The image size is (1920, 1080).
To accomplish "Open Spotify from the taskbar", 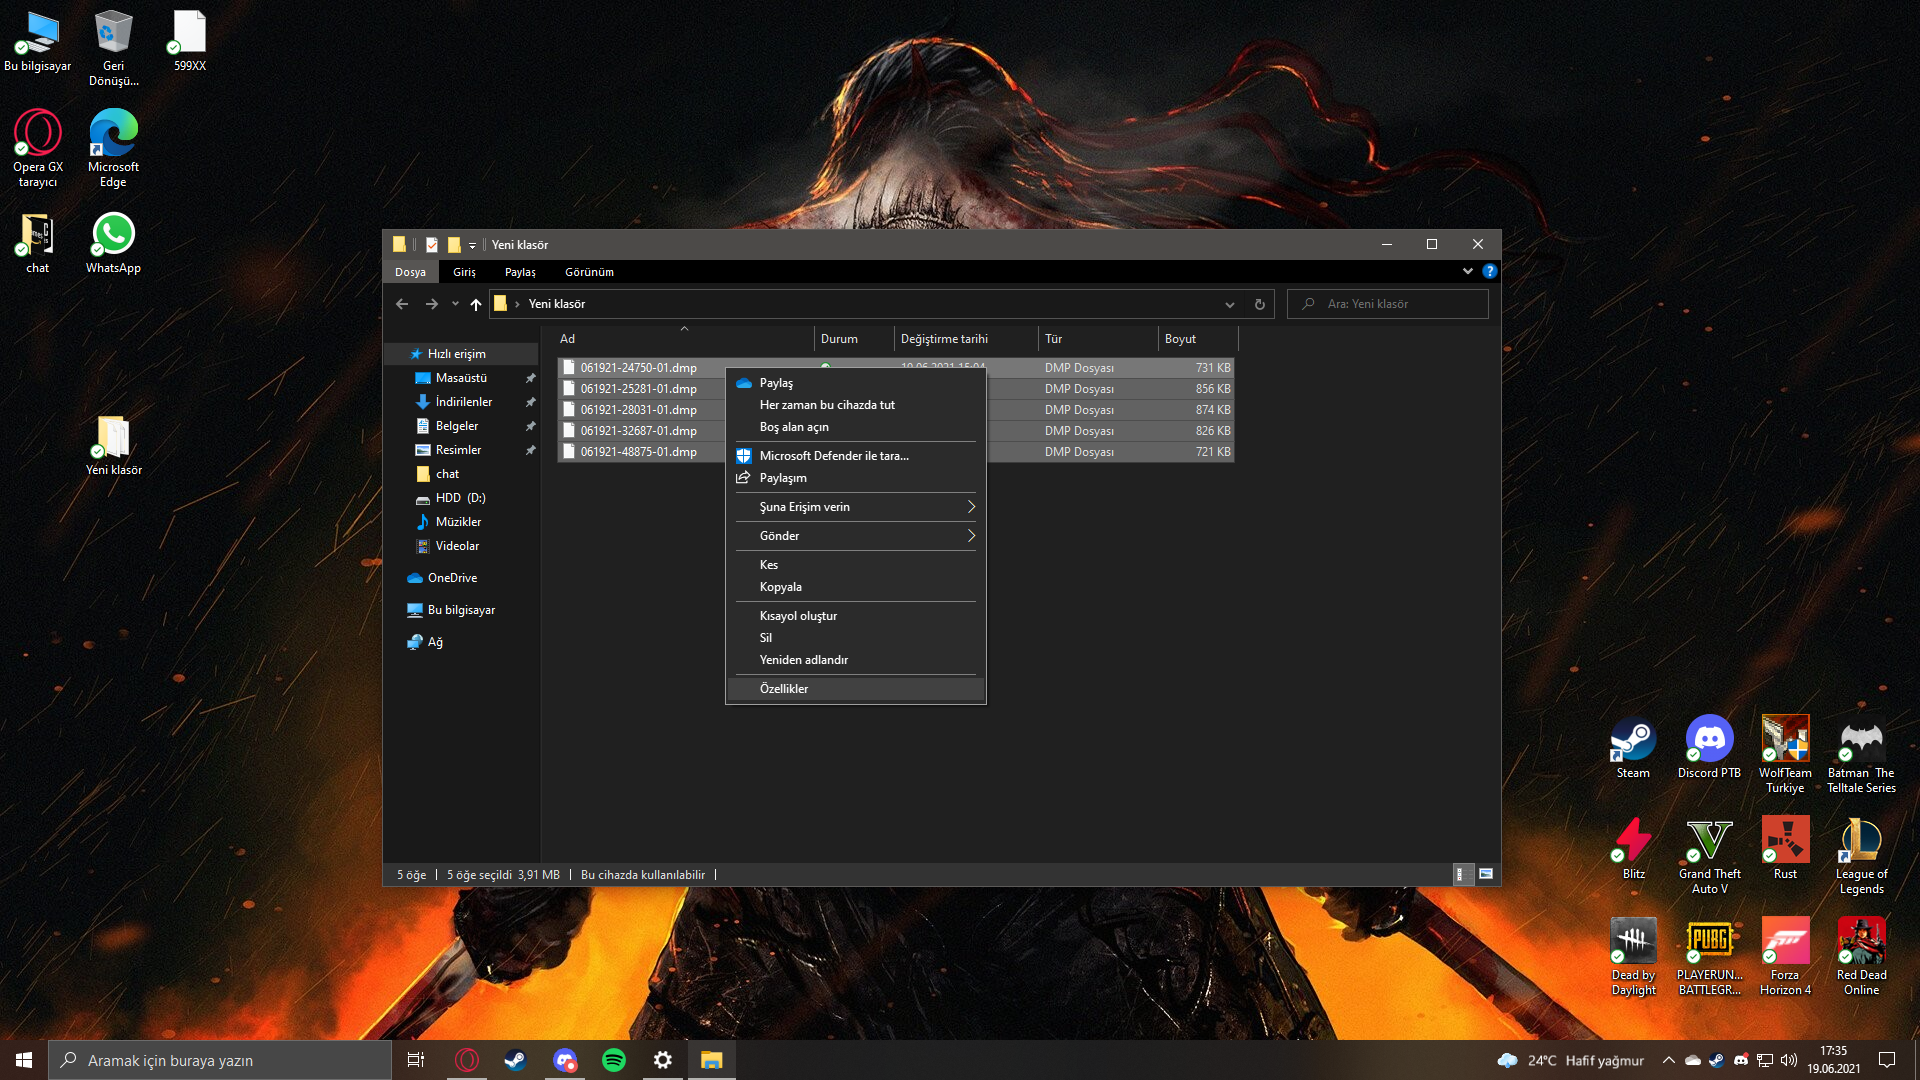I will 614,1060.
